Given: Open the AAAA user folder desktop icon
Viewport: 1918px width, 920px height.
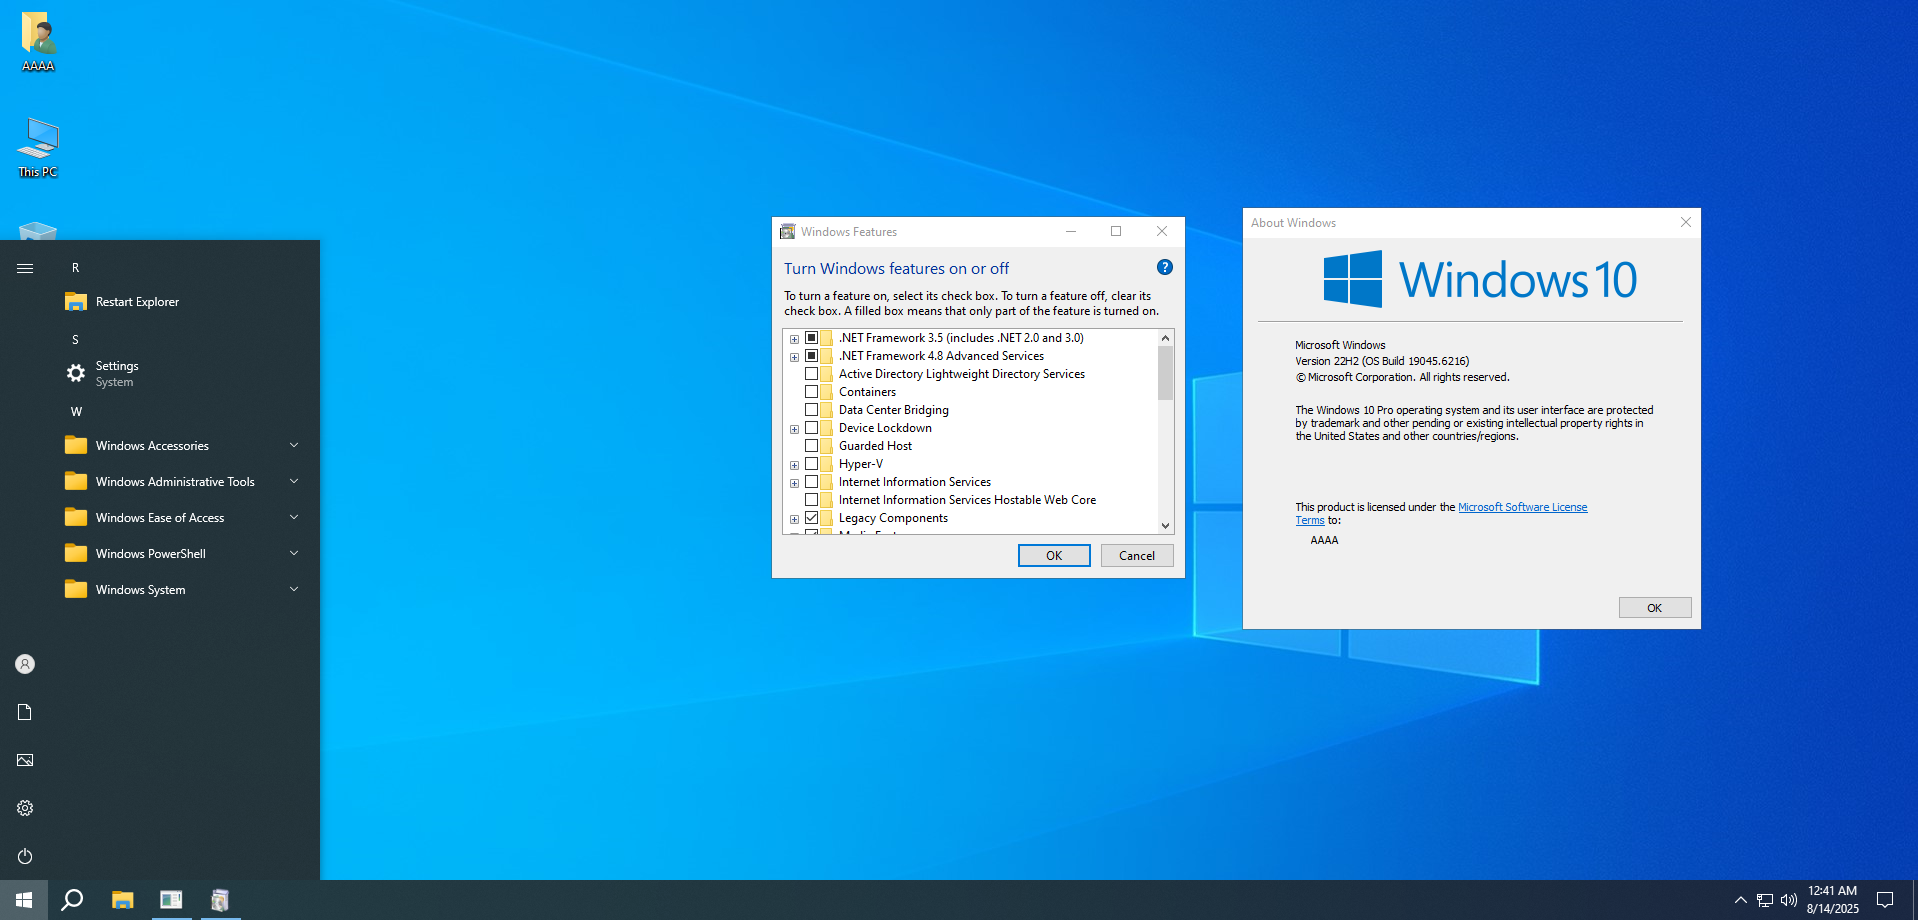Looking at the screenshot, I should [38, 42].
